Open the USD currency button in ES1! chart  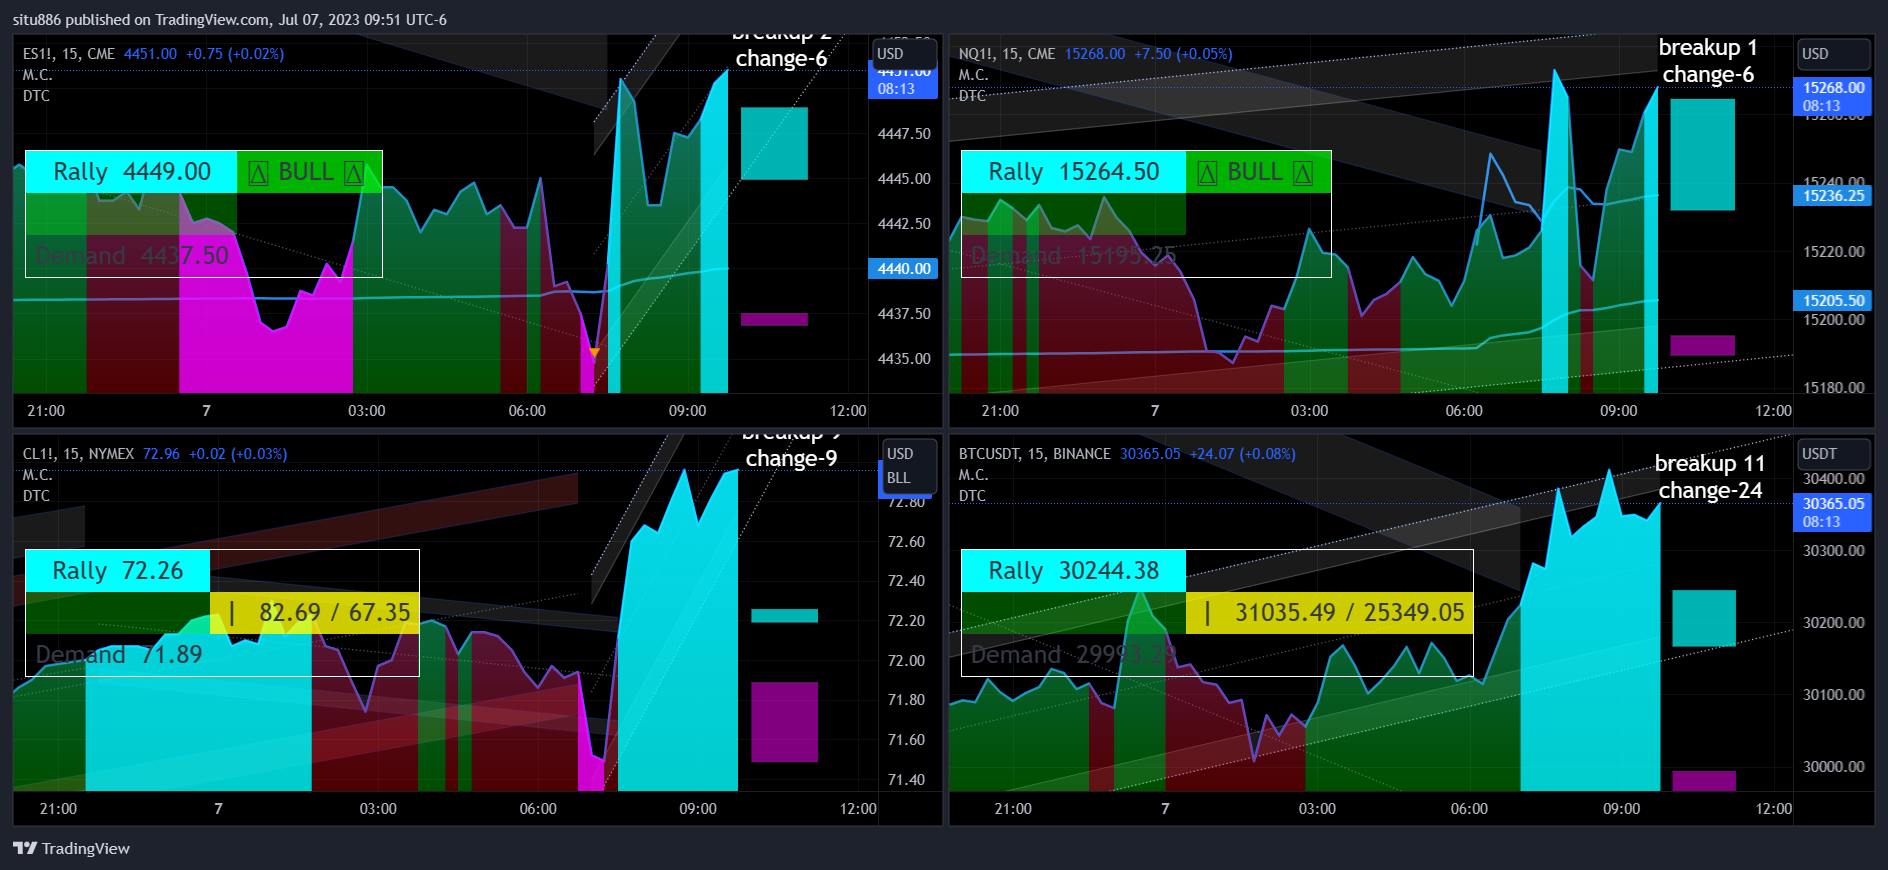click(905, 54)
